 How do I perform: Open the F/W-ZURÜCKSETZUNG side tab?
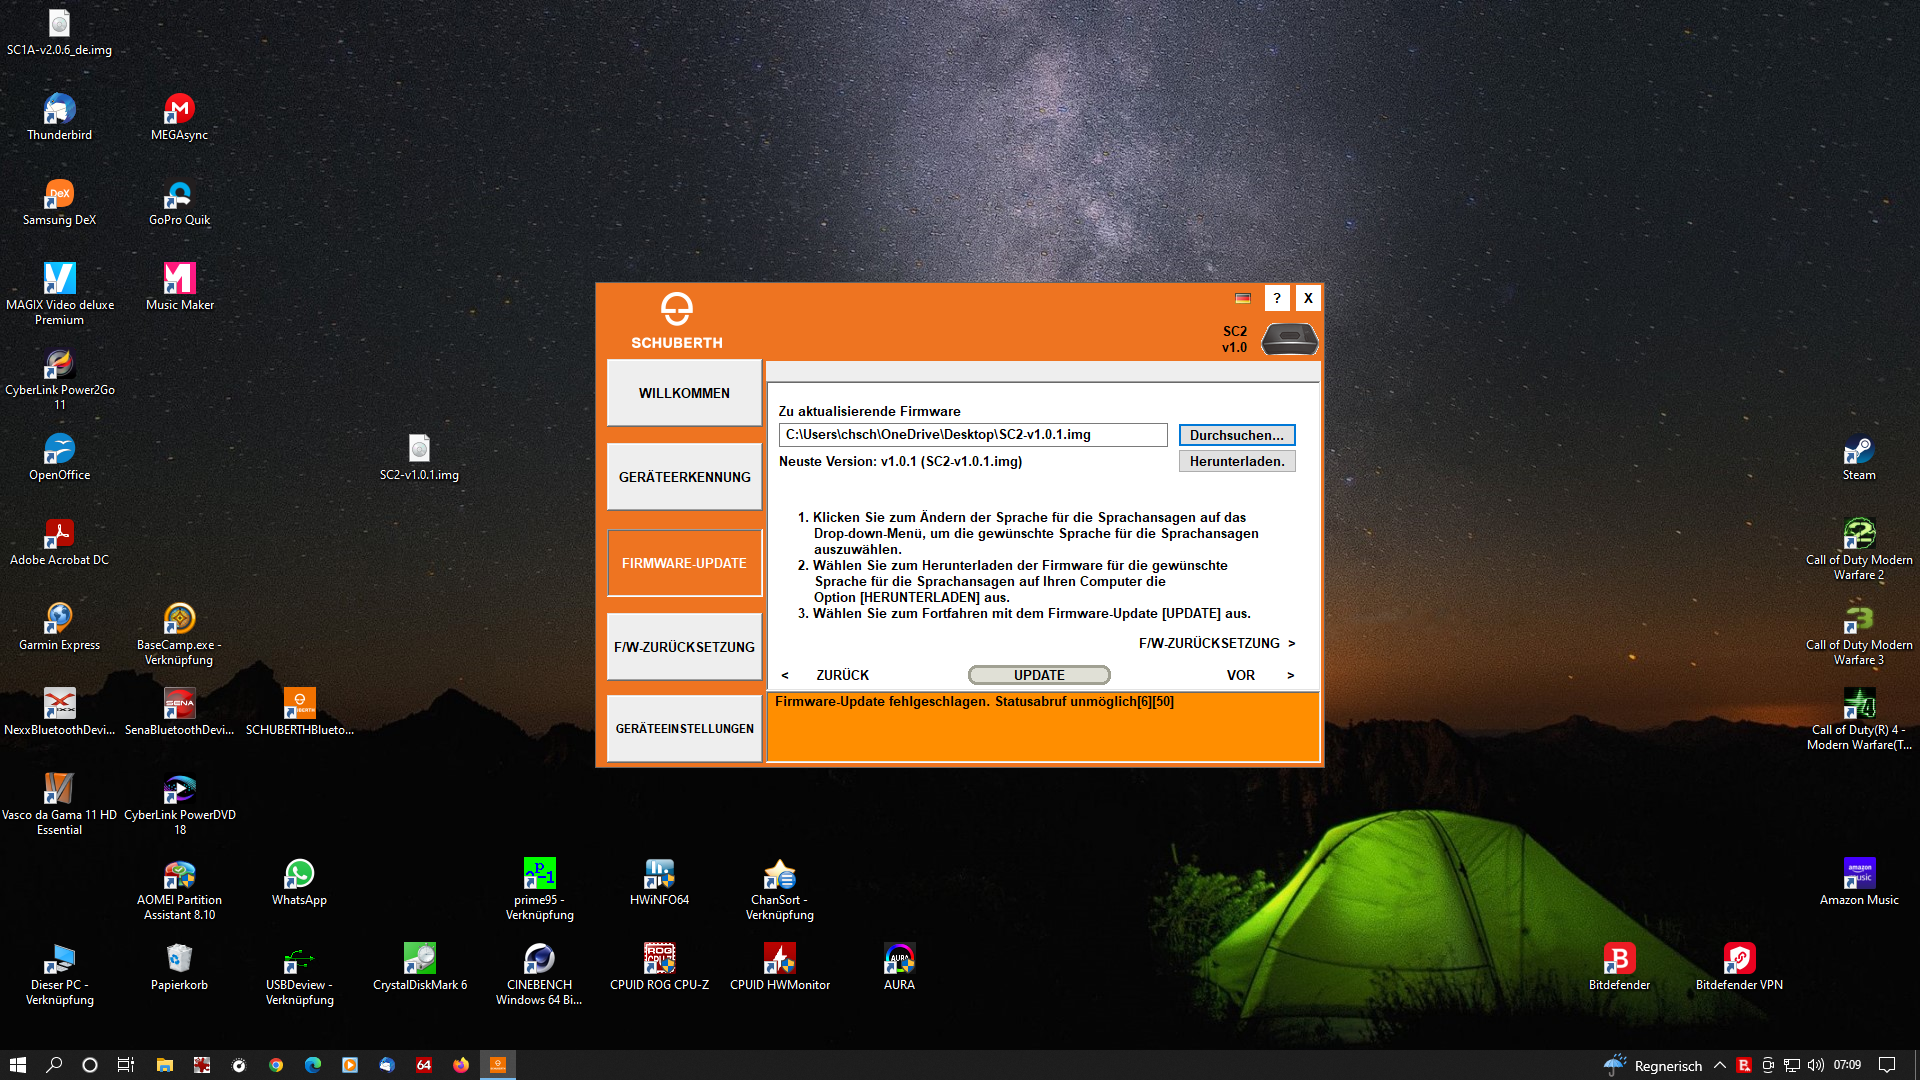[684, 647]
